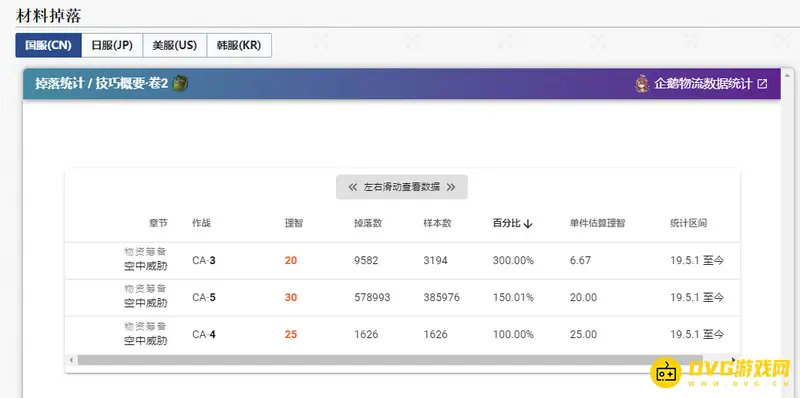800x398 pixels.
Task: Click the left double-chevron in scroll hint
Action: click(x=353, y=187)
